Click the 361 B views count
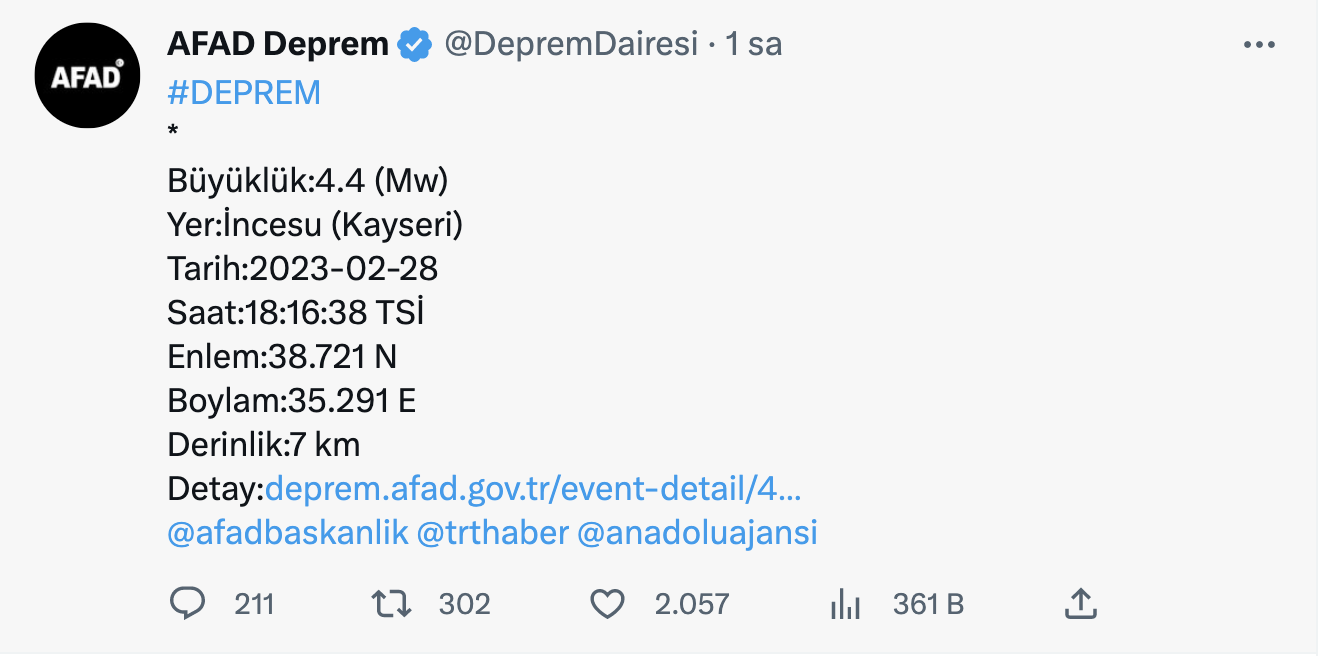 coord(926,603)
